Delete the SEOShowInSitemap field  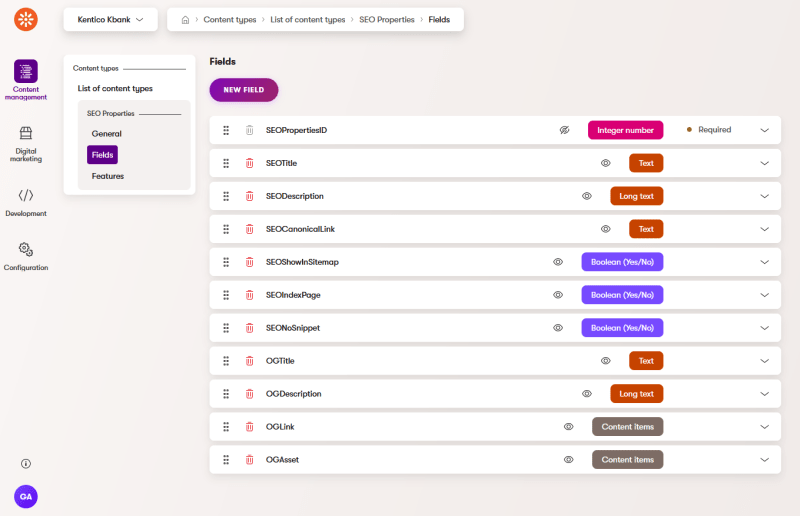[249, 262]
